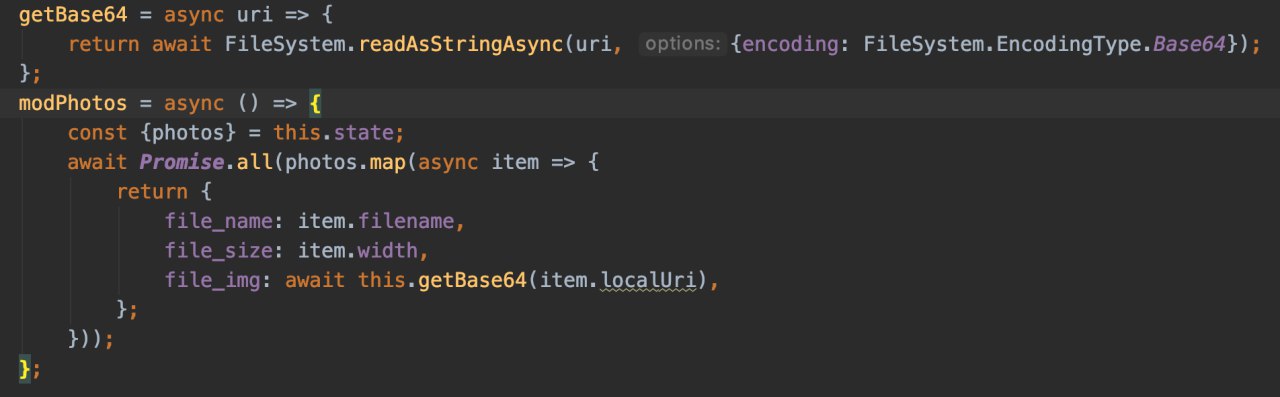Click the 'item' parameter in async item =>
This screenshot has width=1280, height=397.
tap(516, 162)
